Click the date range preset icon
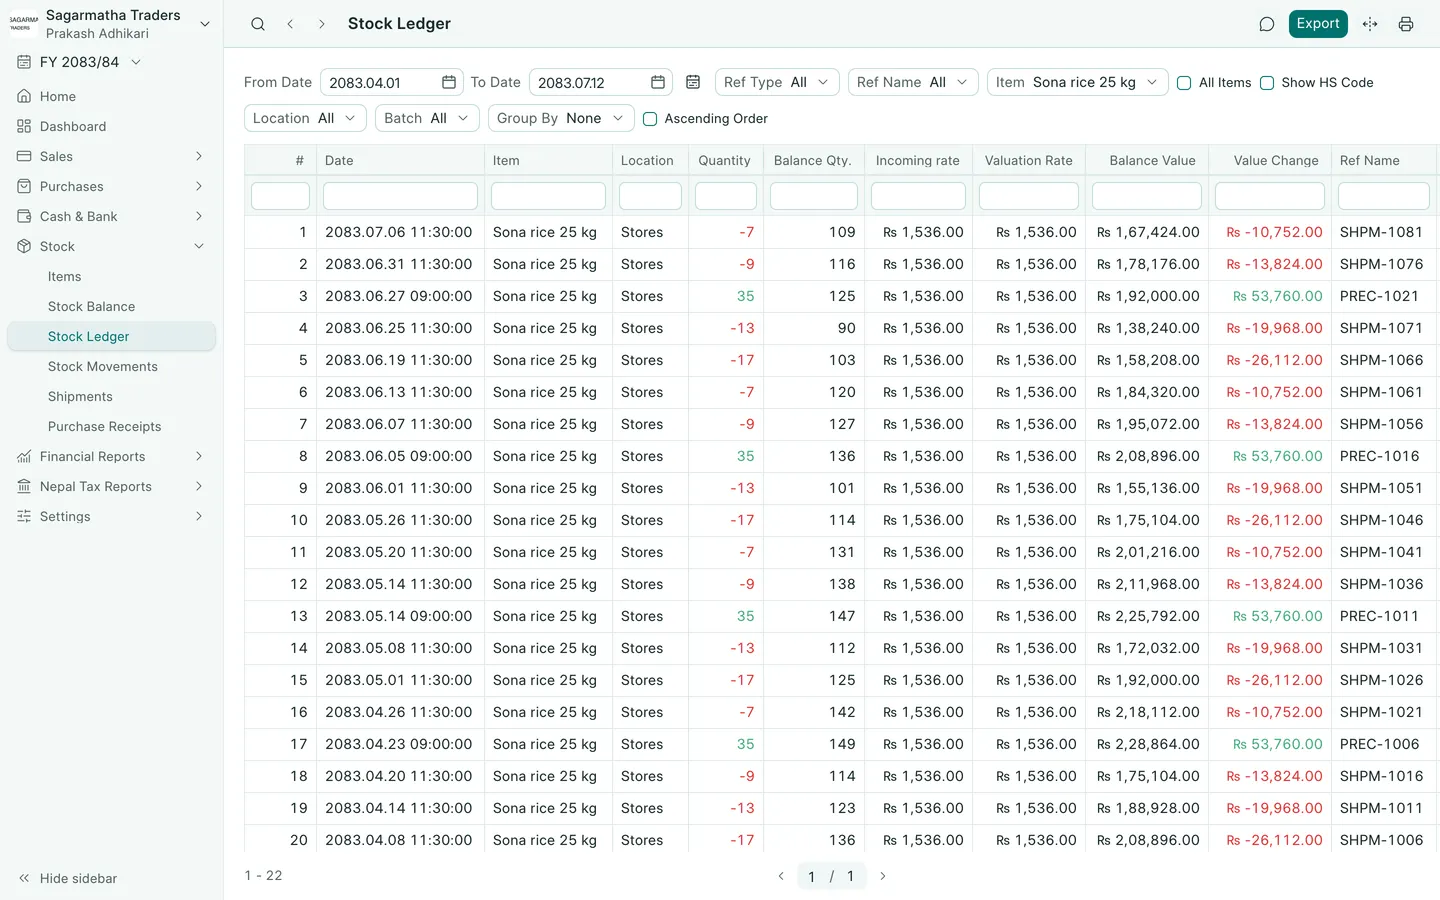This screenshot has width=1440, height=900. 693,82
